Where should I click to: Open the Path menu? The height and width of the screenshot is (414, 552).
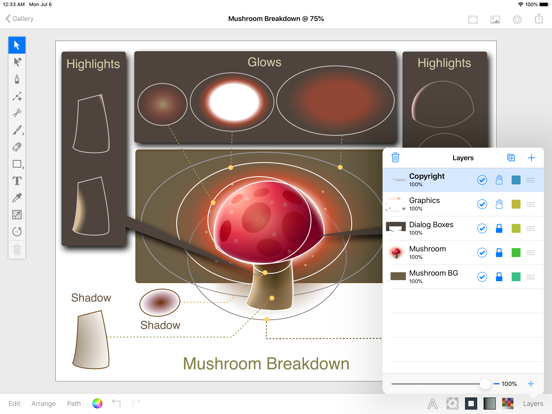click(x=74, y=403)
